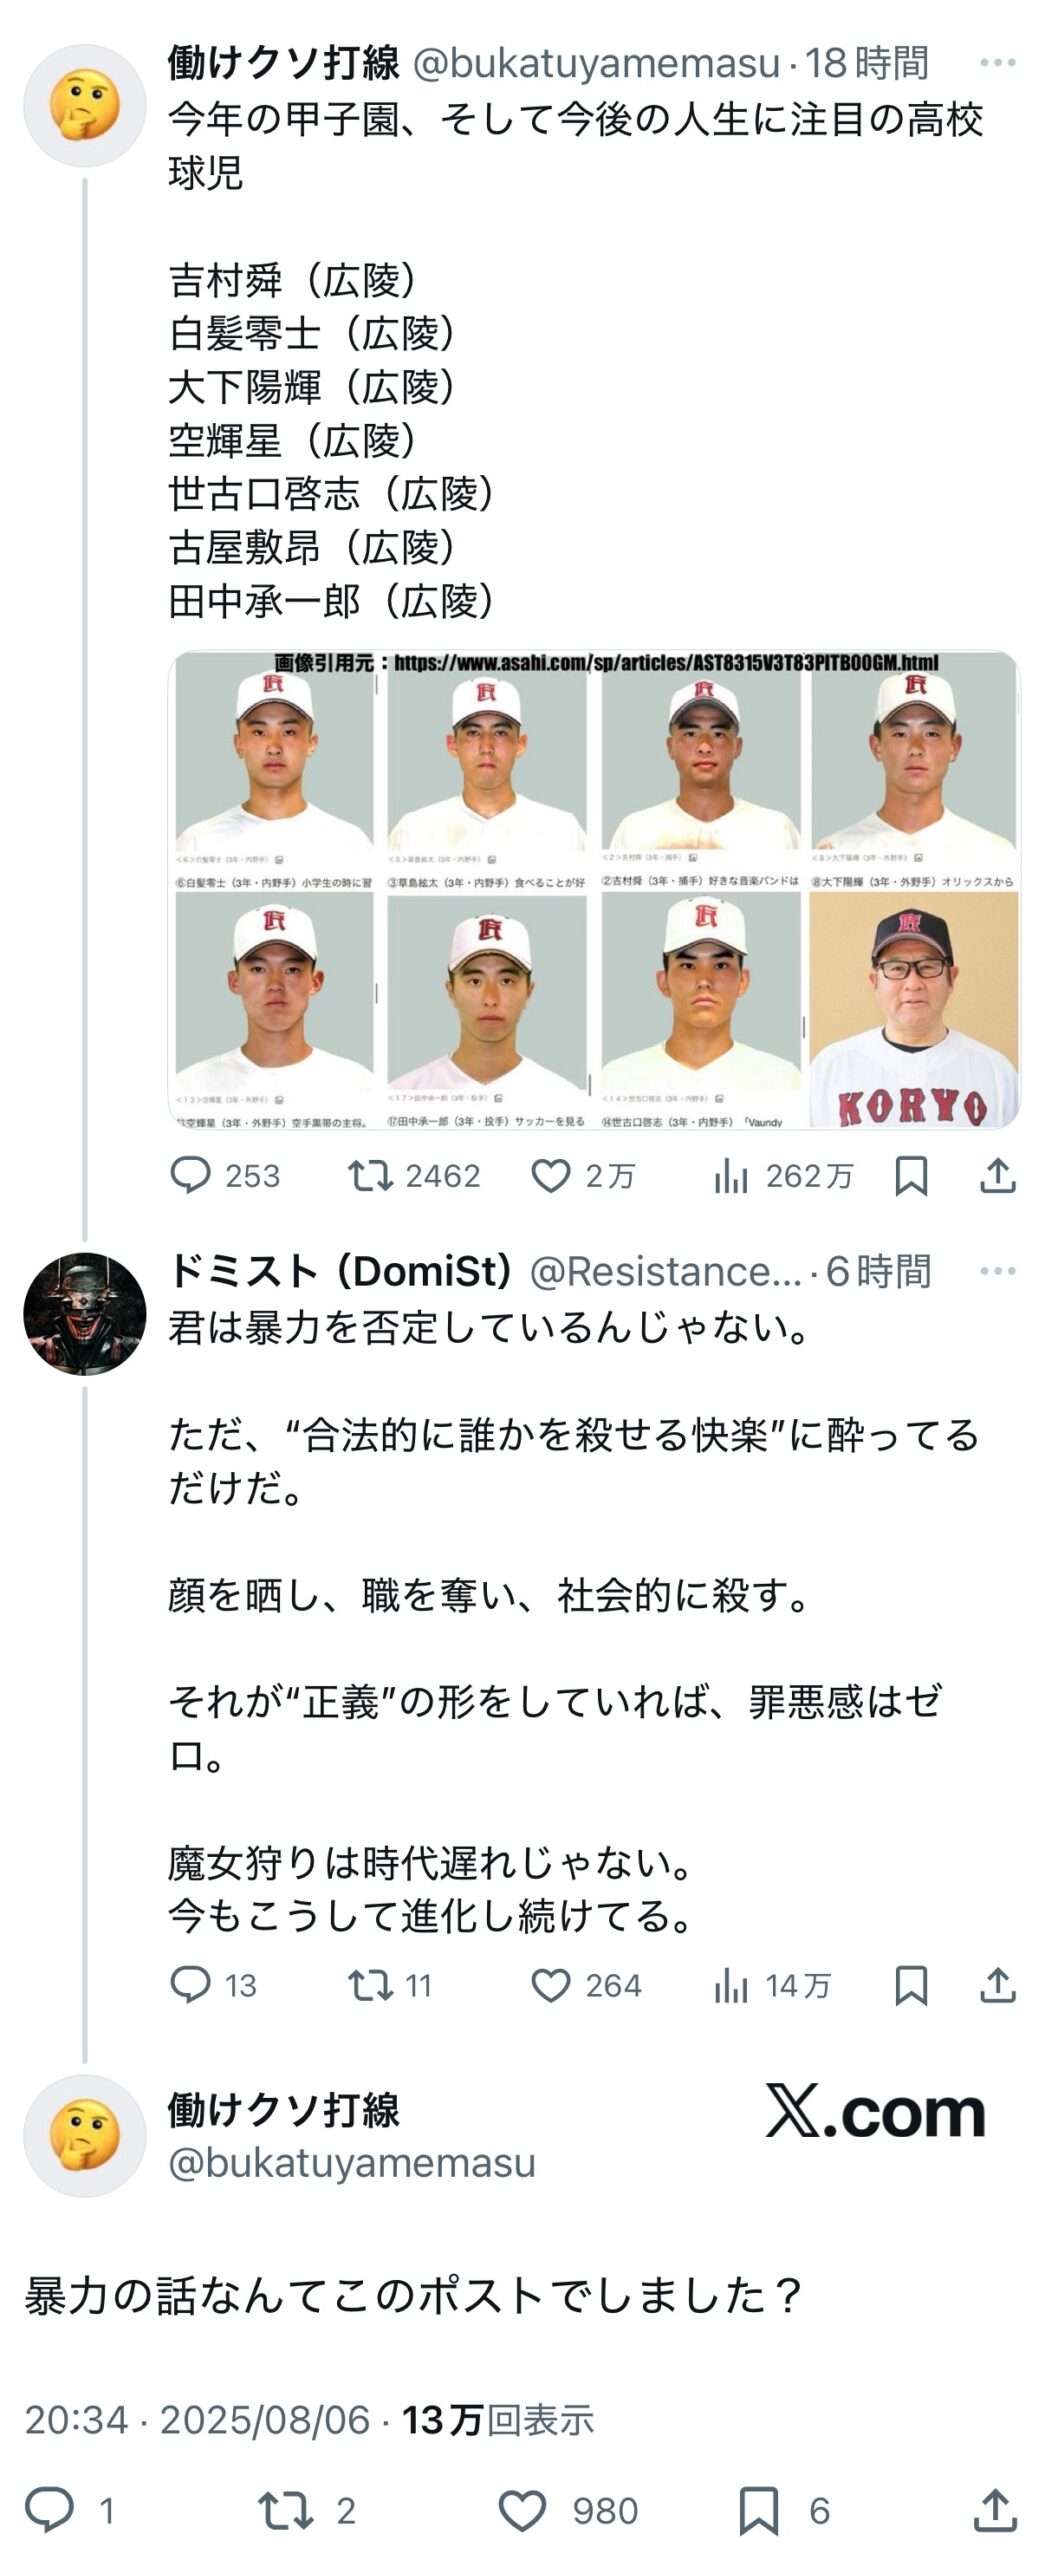This screenshot has height=2560, width=1045.
Task: Reply to the first post with 253 replies
Action: [191, 1175]
